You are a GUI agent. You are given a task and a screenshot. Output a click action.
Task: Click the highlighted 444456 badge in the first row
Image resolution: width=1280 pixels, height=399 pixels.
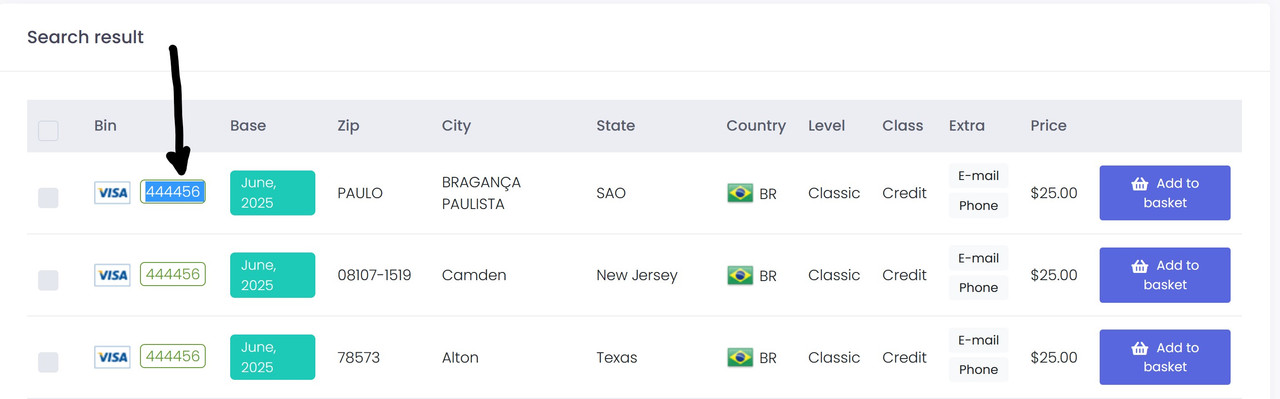pos(173,192)
